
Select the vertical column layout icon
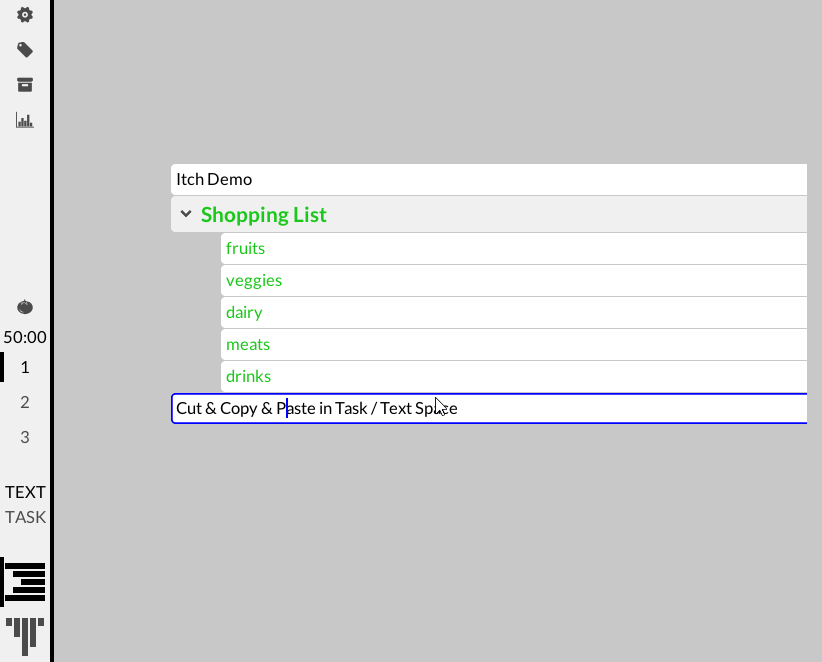[x=25, y=633]
